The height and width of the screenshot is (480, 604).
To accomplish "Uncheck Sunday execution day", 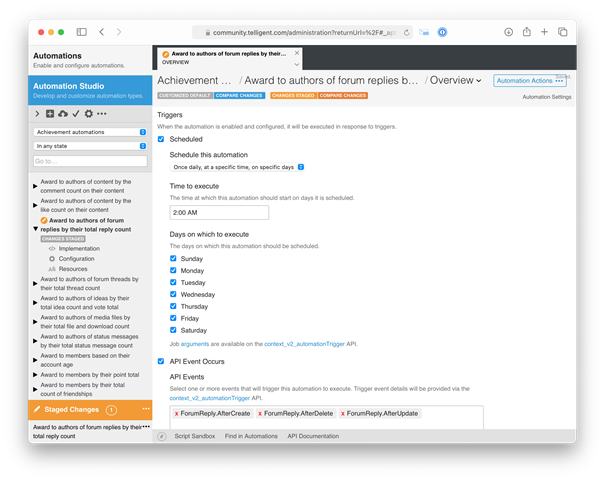I will (173, 258).
